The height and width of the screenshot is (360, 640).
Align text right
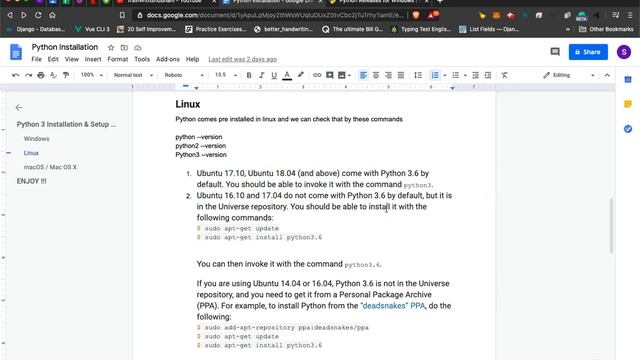coord(388,75)
